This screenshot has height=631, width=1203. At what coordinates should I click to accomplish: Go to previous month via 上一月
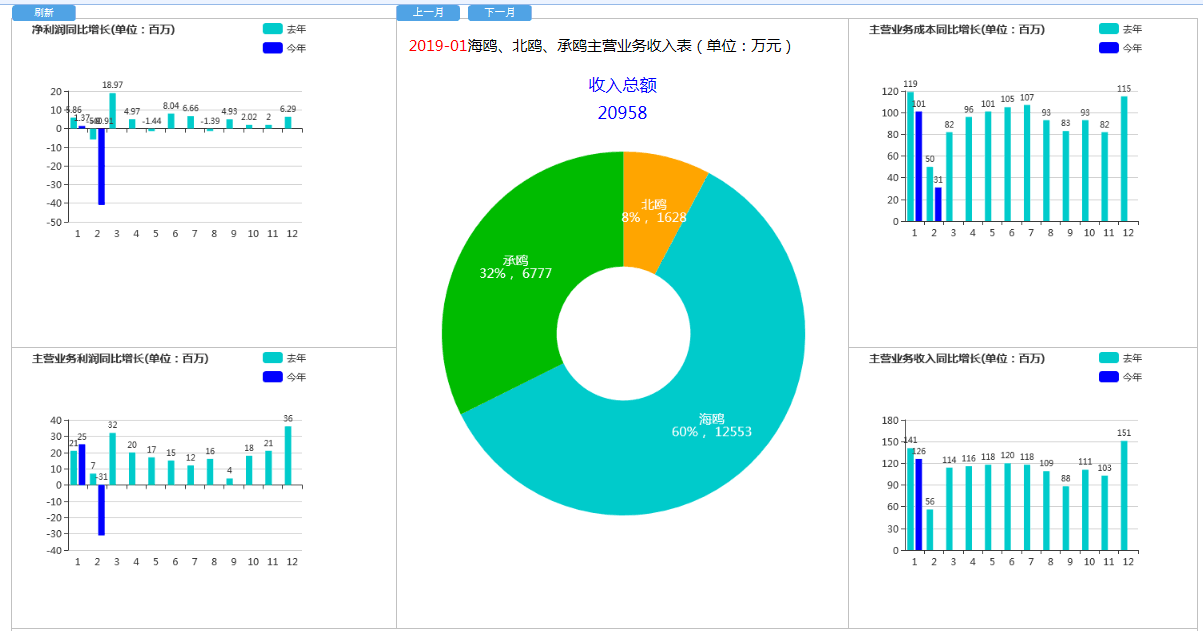pyautogui.click(x=427, y=13)
